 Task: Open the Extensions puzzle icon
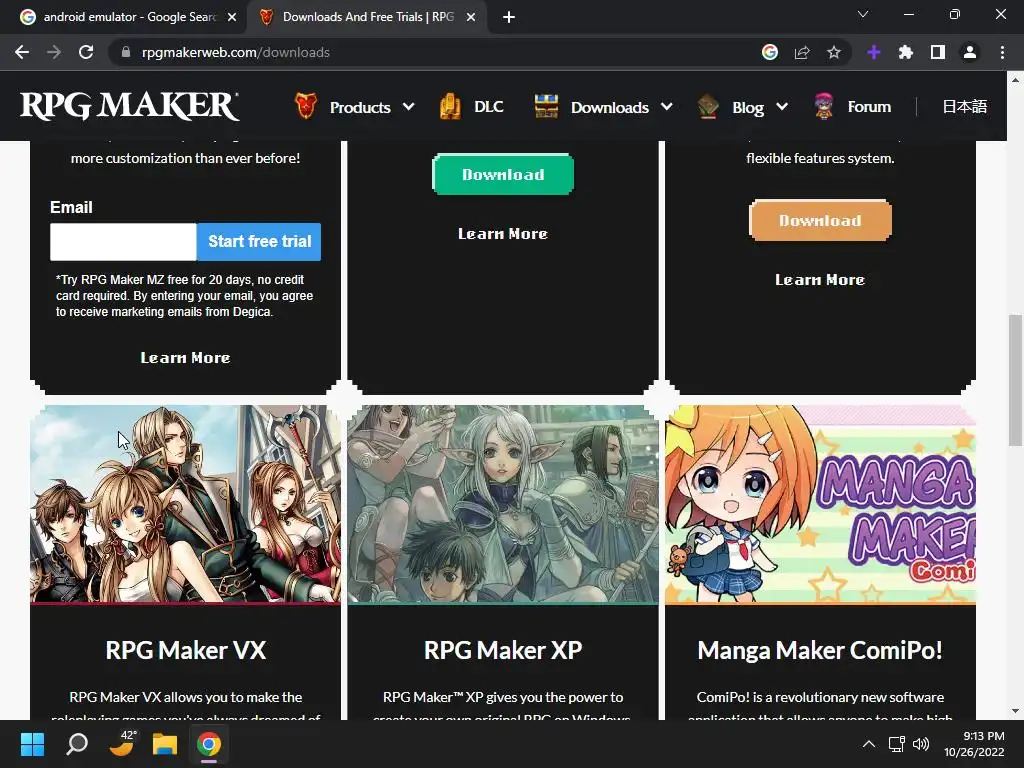coord(905,52)
